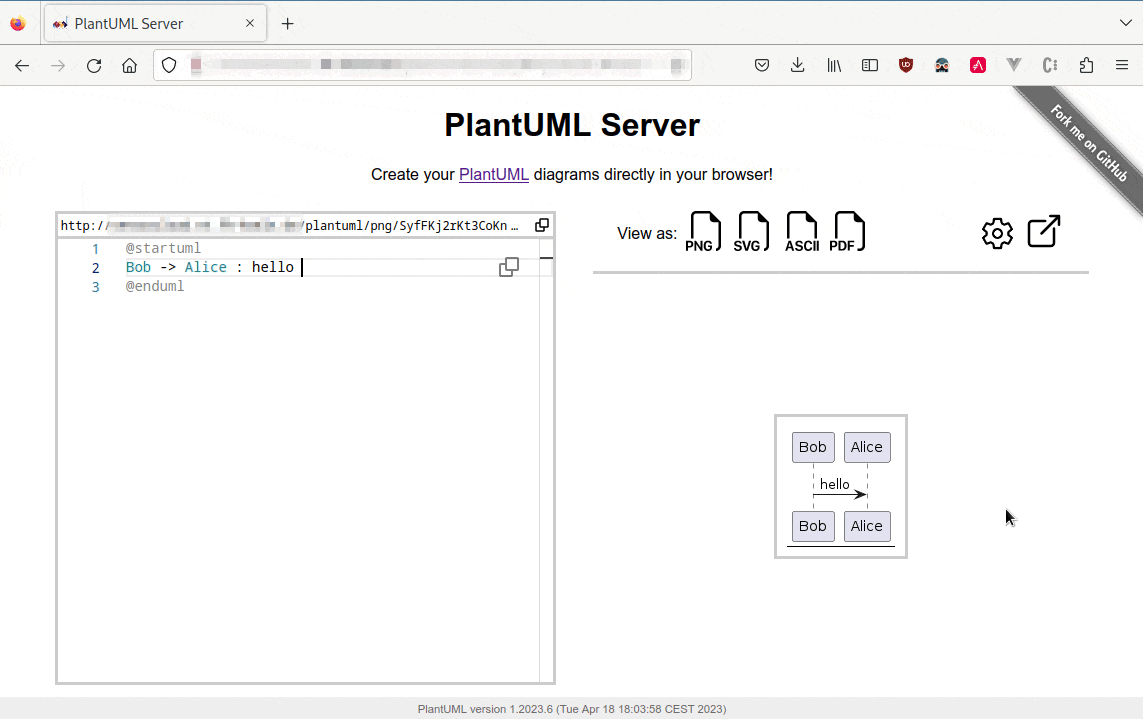Open the red A extension icon
Image resolution: width=1143 pixels, height=719 pixels.
point(978,66)
